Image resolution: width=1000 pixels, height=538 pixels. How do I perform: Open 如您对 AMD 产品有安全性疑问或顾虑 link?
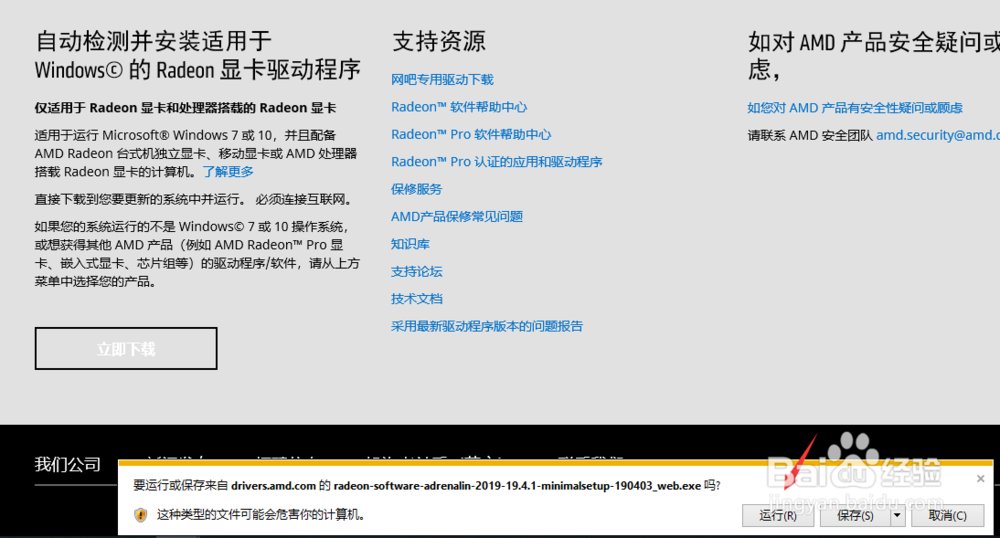[855, 108]
